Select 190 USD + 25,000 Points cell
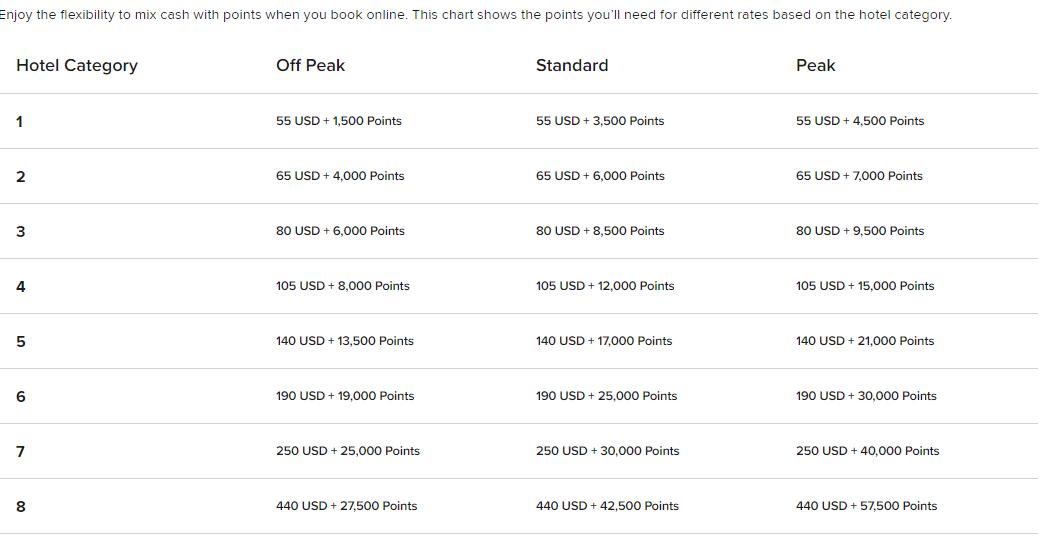 click(607, 396)
